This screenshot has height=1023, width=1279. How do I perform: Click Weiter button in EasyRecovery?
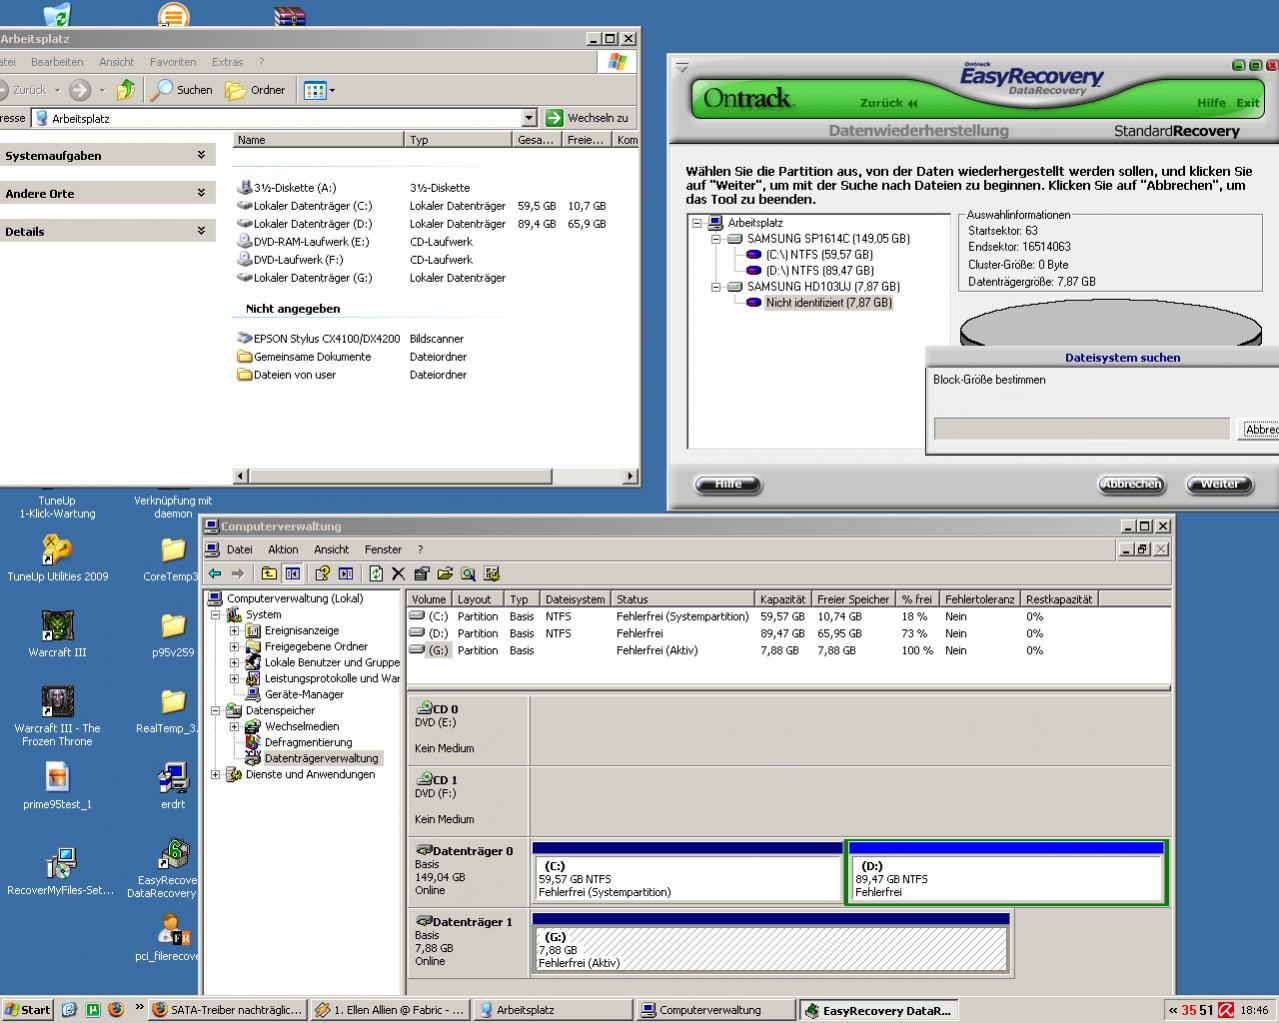pyautogui.click(x=1219, y=484)
